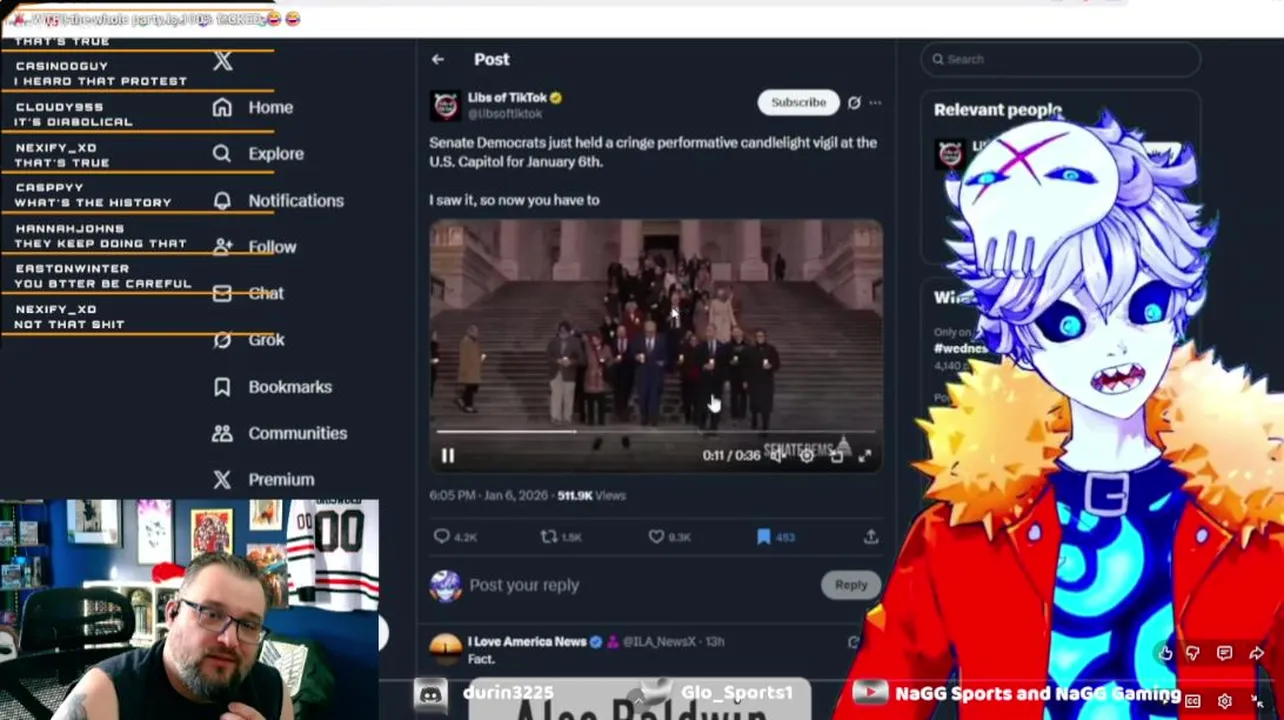Image resolution: width=1284 pixels, height=720 pixels.
Task: Mute the tweet video sound
Action: 777,456
